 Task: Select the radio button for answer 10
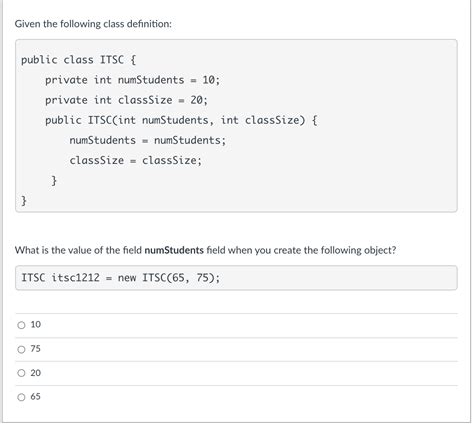pyautogui.click(x=21, y=325)
